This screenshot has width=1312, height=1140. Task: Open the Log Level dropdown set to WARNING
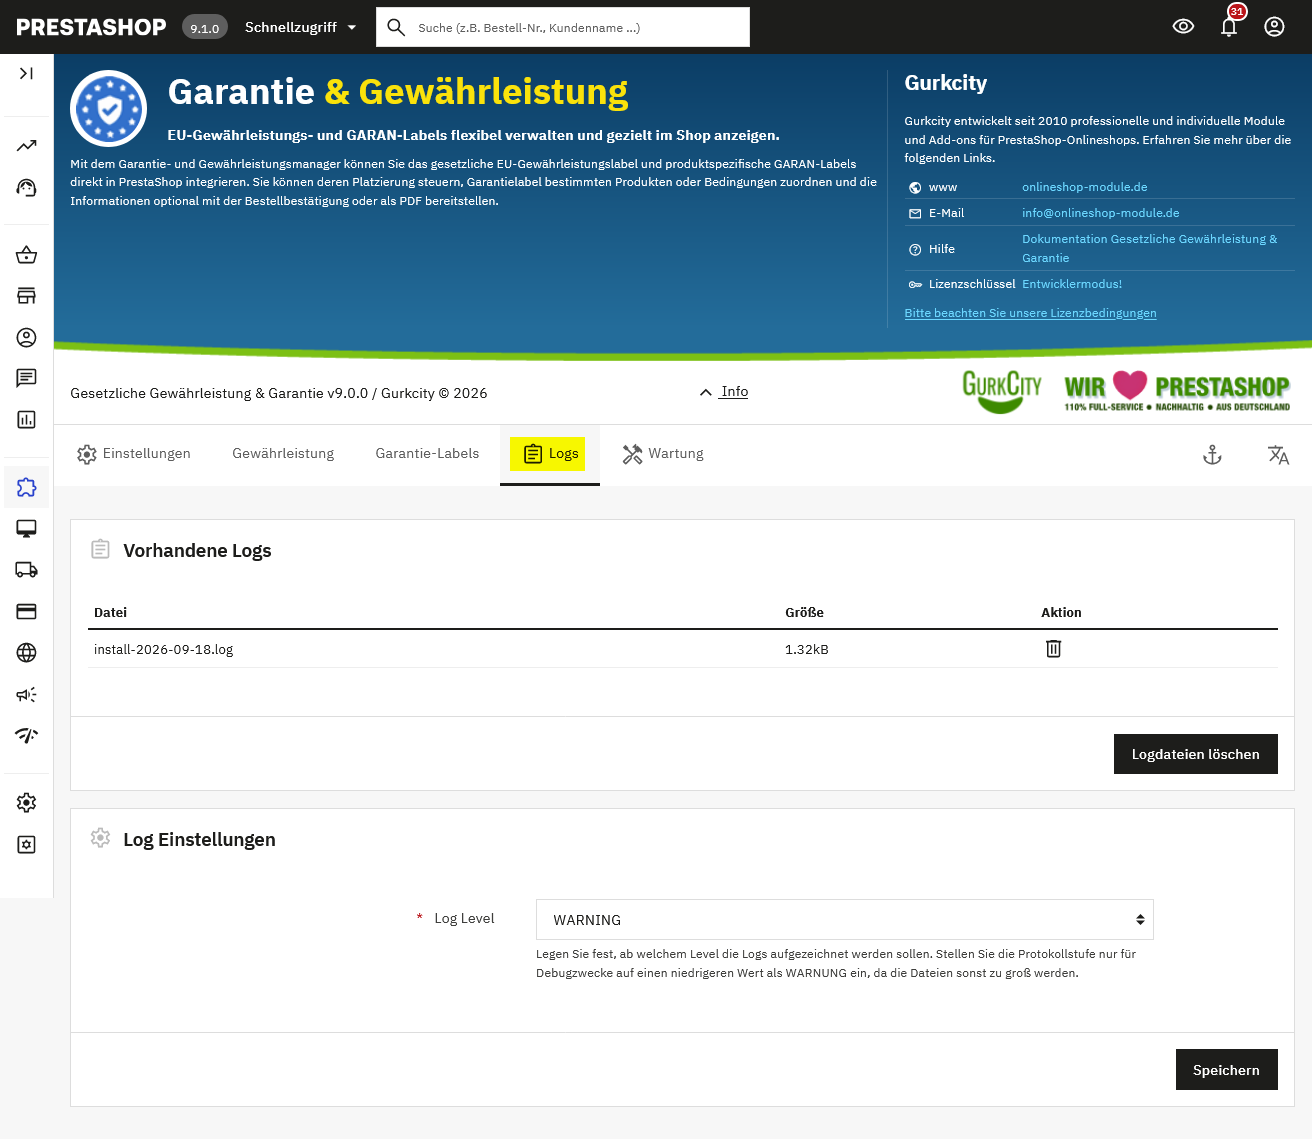click(845, 920)
